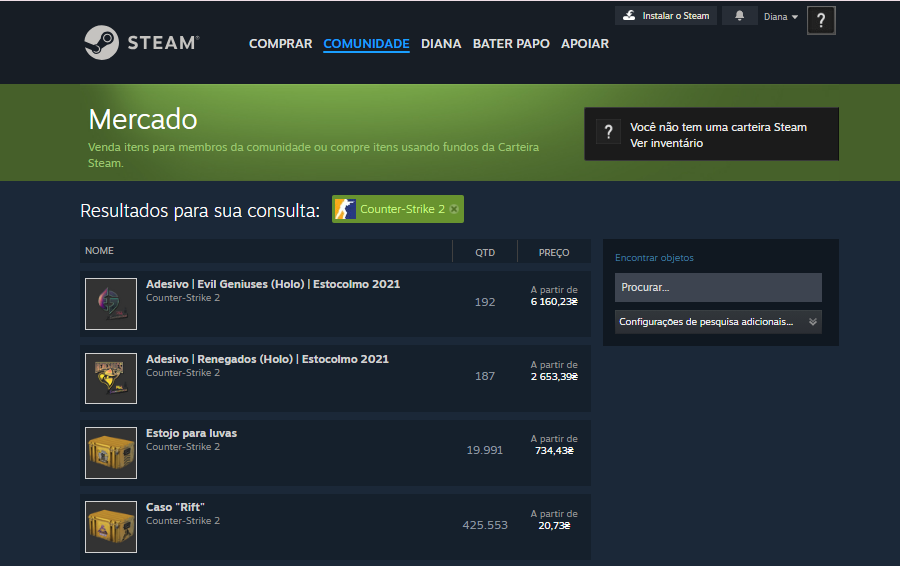Sort results by the PREÇO column

pos(554,252)
